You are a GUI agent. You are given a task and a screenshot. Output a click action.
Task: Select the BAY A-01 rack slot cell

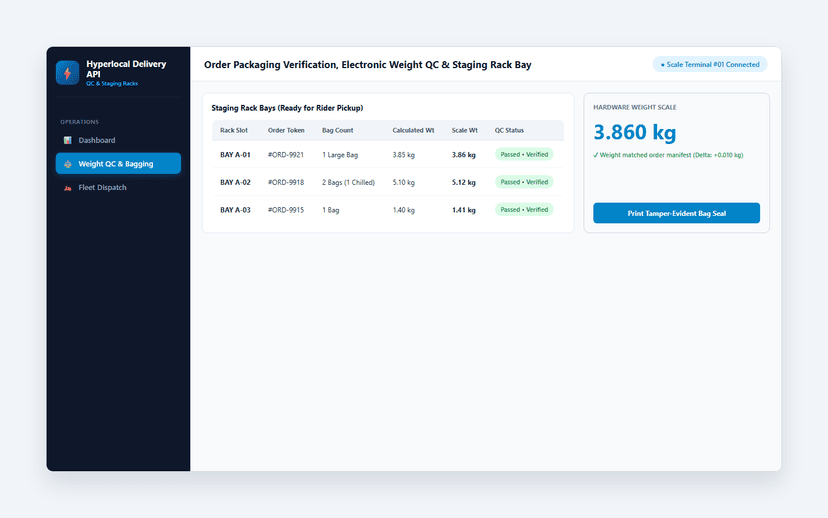[236, 155]
